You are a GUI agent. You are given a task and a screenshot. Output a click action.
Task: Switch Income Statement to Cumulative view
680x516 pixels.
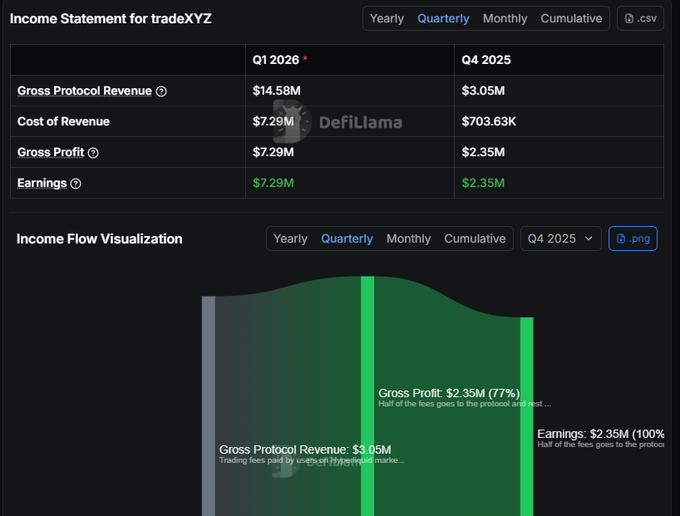[571, 18]
